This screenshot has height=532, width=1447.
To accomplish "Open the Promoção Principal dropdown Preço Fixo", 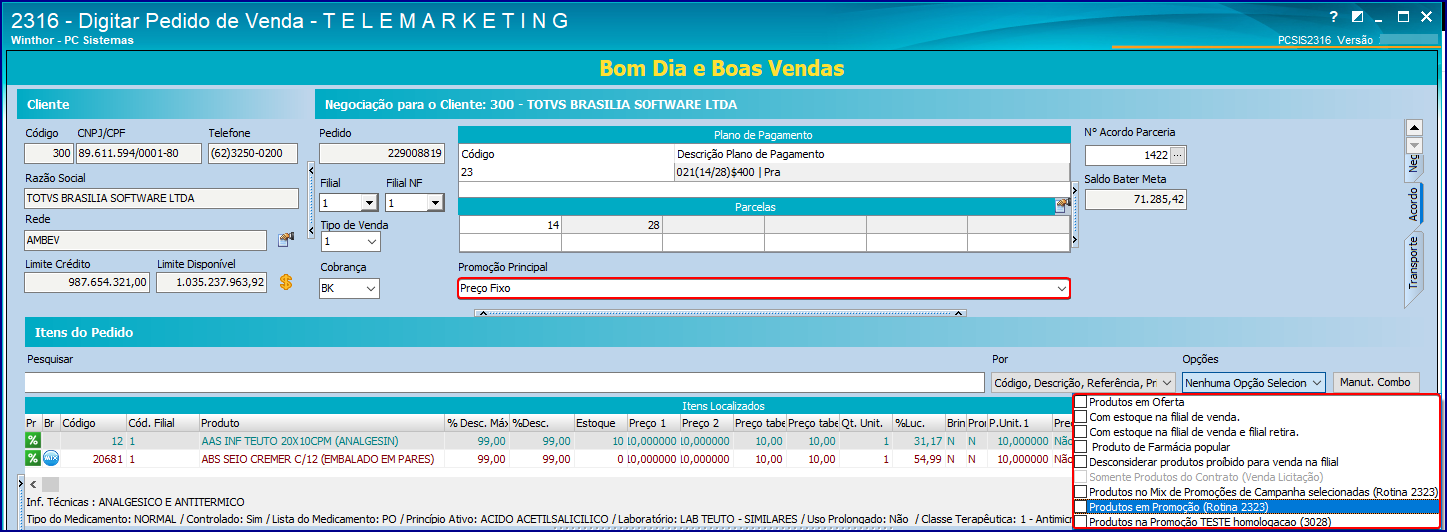I will (x=1060, y=288).
